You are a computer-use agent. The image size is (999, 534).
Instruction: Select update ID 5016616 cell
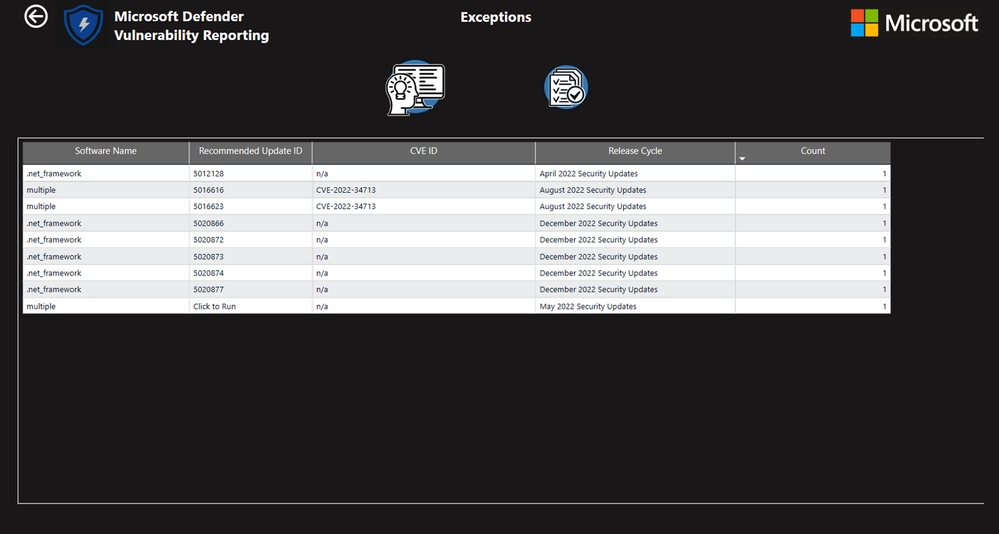[x=250, y=190]
